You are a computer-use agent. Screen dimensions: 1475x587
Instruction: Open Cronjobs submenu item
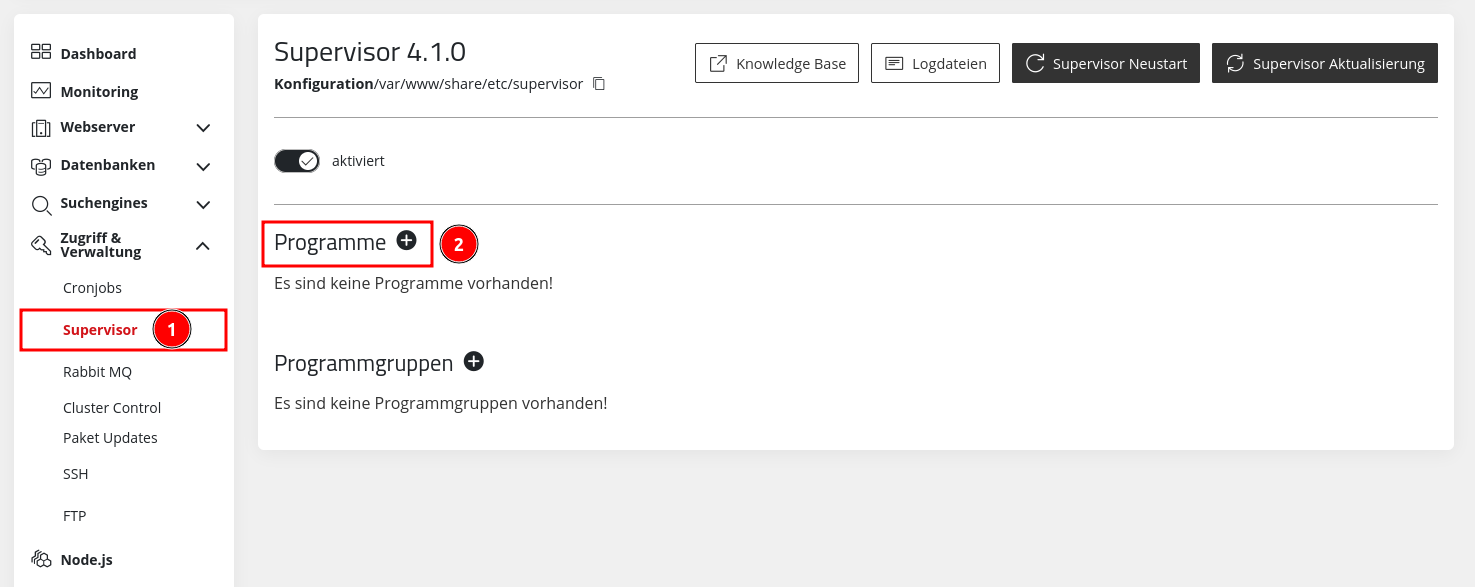click(x=92, y=288)
